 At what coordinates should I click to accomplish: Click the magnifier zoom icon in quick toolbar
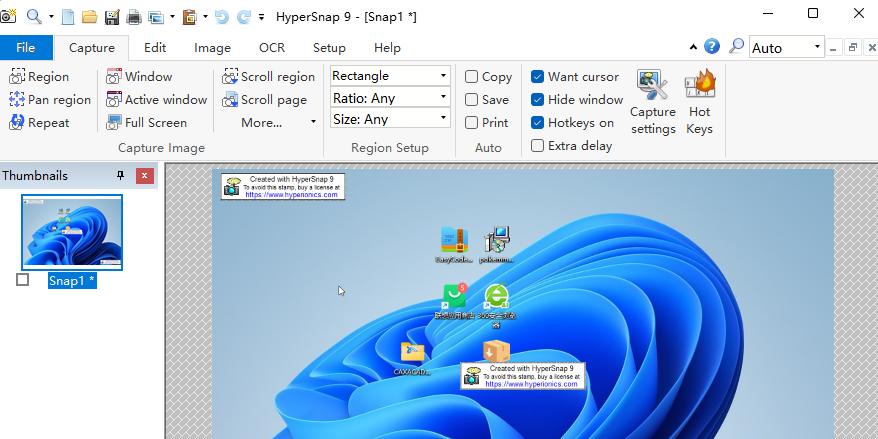tap(35, 16)
